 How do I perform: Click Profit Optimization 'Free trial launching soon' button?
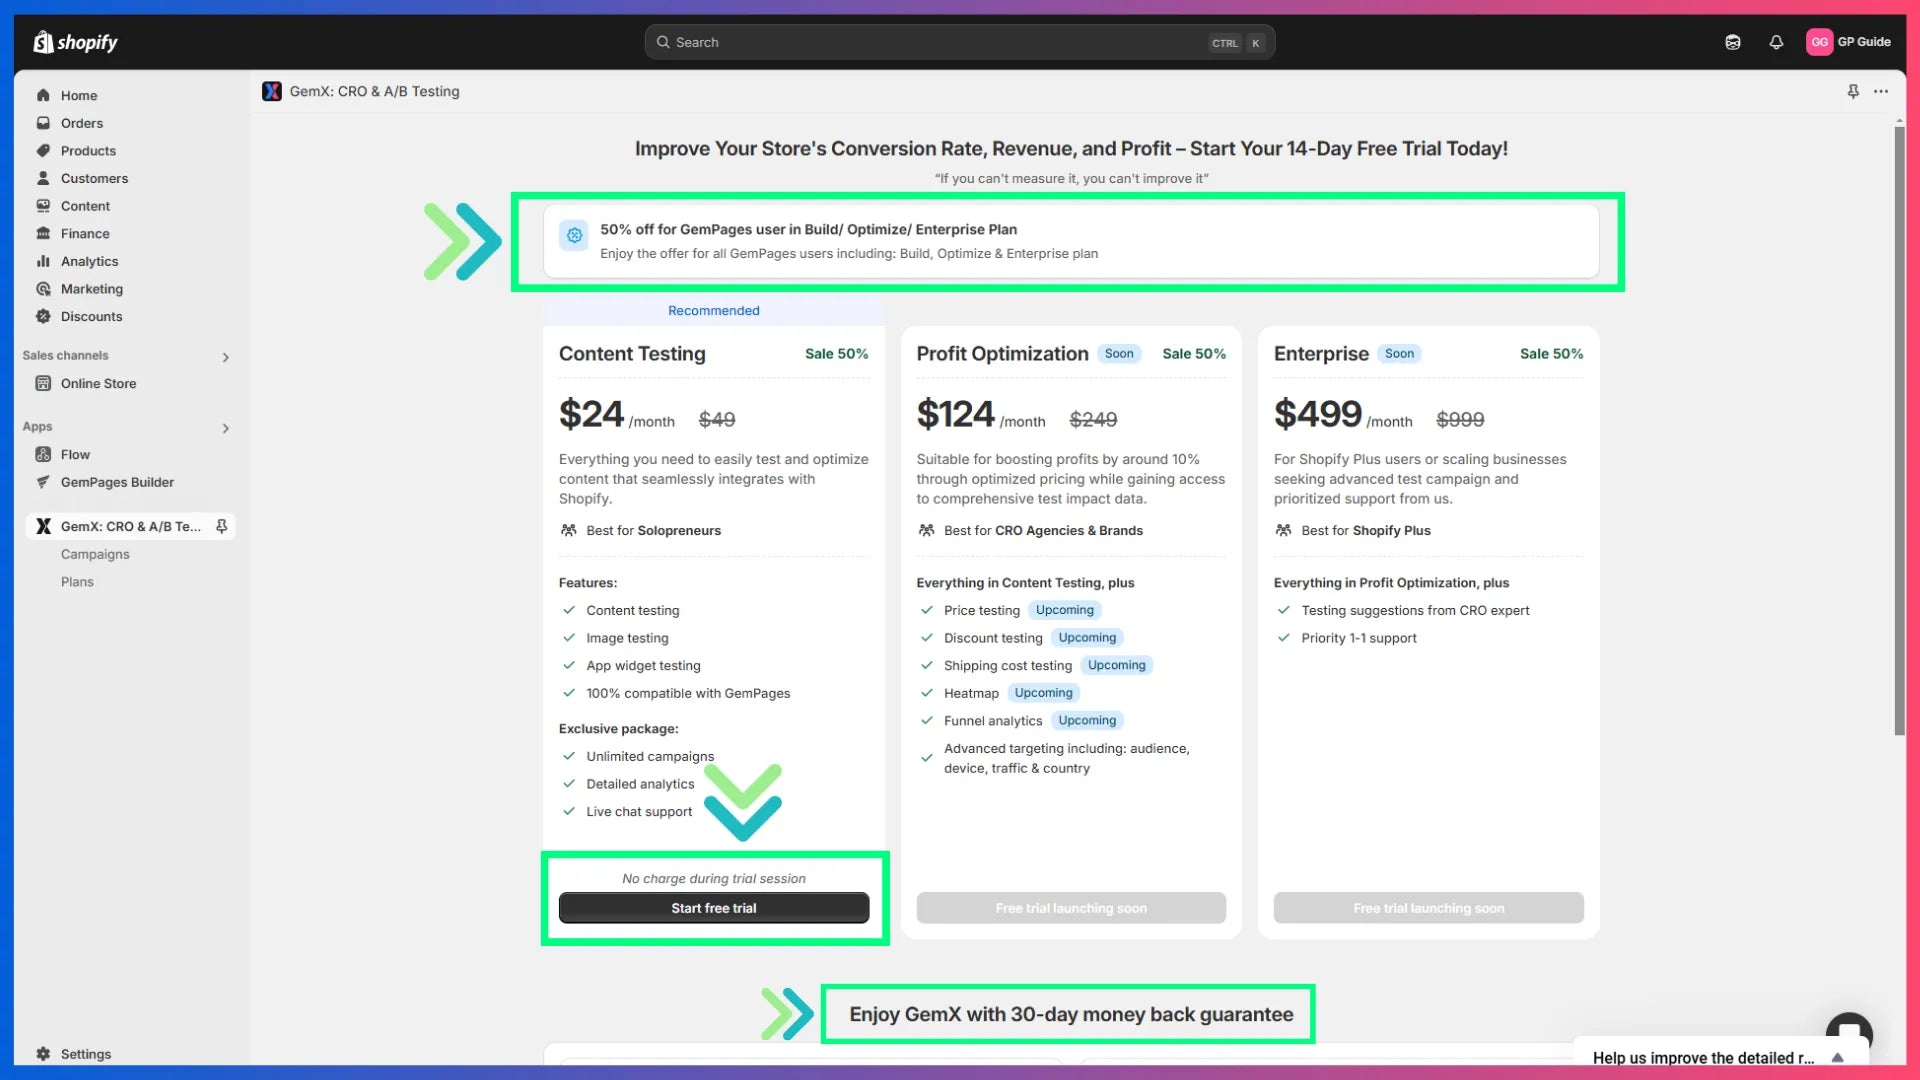click(1071, 908)
